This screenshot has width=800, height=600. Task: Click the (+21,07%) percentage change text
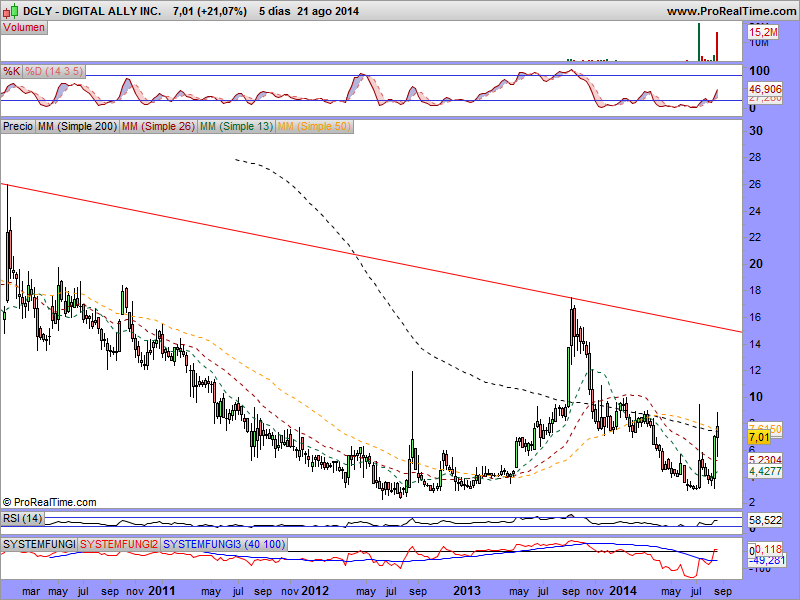pos(221,11)
